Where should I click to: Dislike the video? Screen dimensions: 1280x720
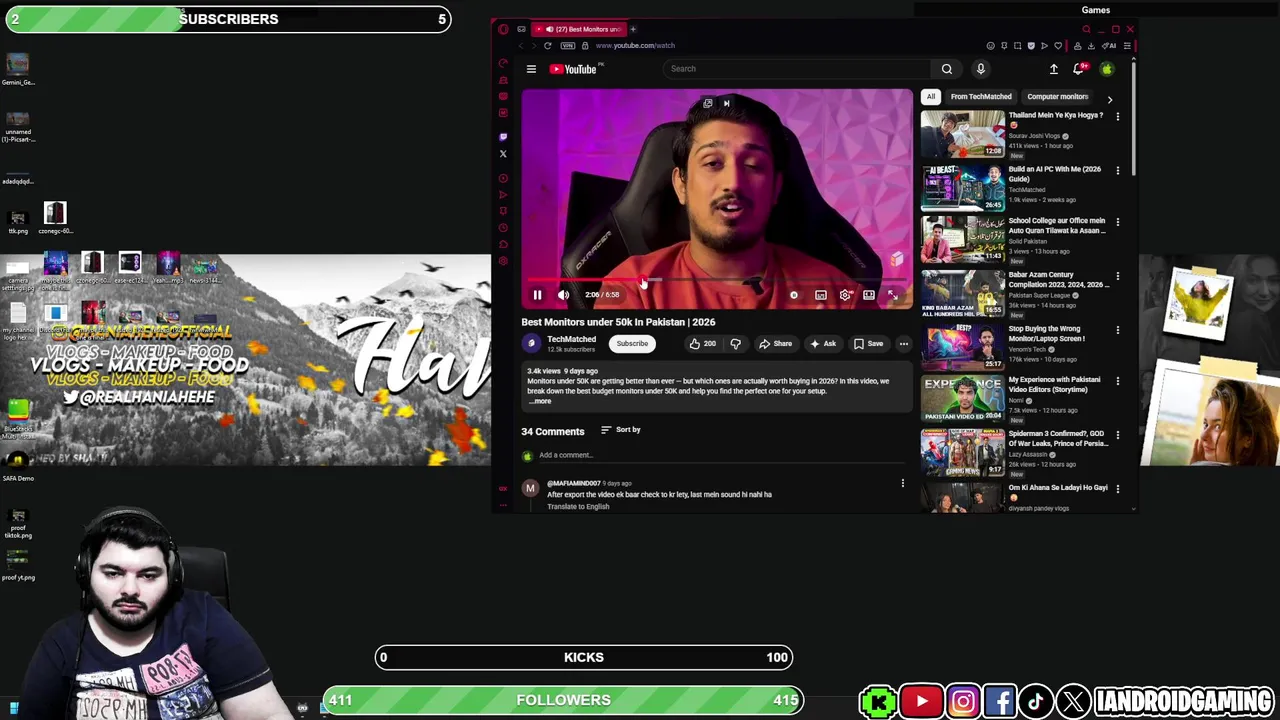pyautogui.click(x=735, y=344)
